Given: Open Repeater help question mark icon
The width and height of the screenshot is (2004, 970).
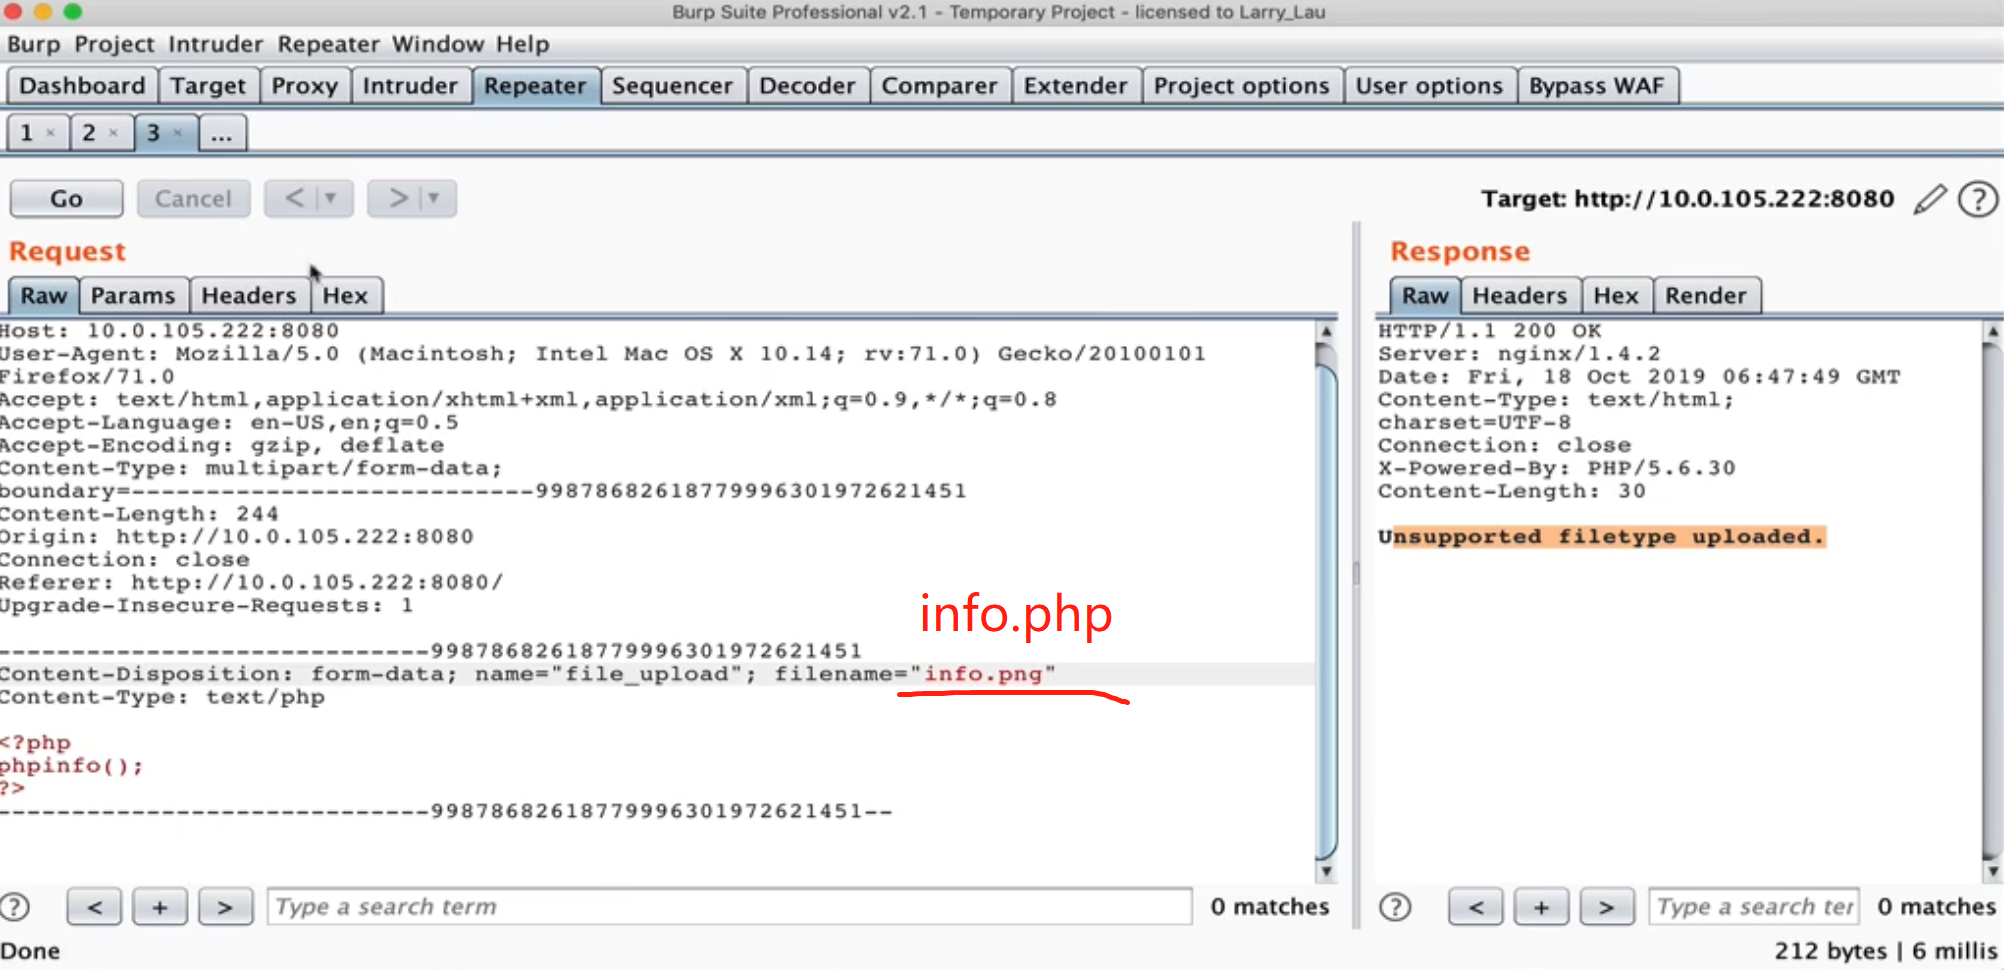Looking at the screenshot, I should point(1978,199).
